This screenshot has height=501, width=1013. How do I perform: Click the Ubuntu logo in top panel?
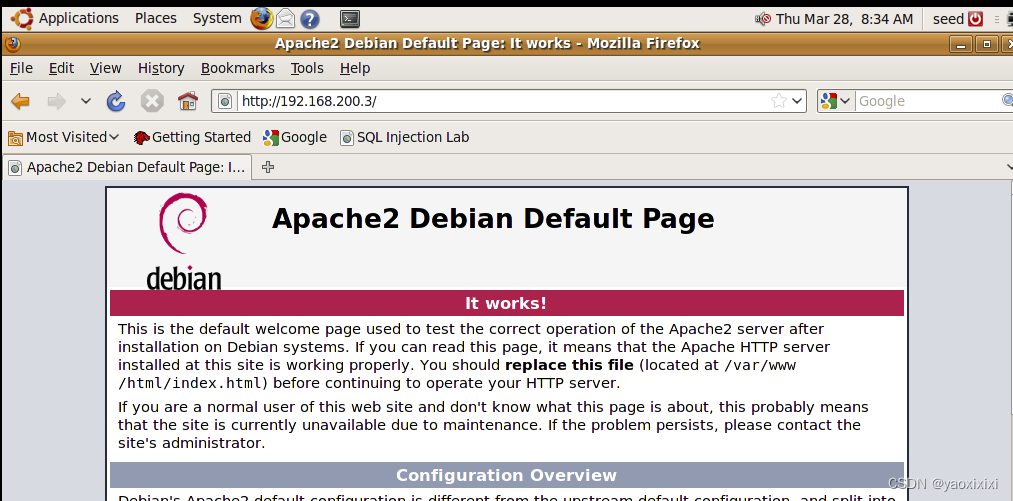tap(21, 18)
